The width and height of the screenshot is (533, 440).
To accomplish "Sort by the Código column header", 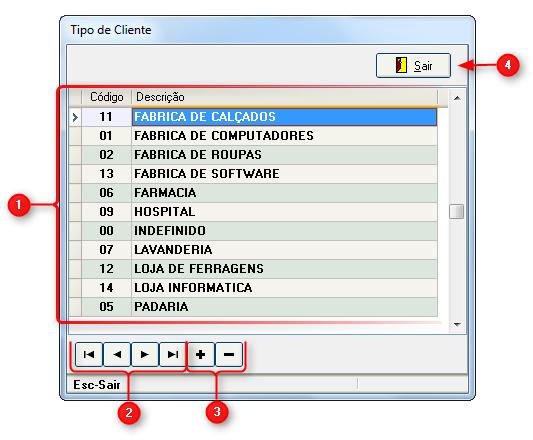I will pyautogui.click(x=106, y=97).
